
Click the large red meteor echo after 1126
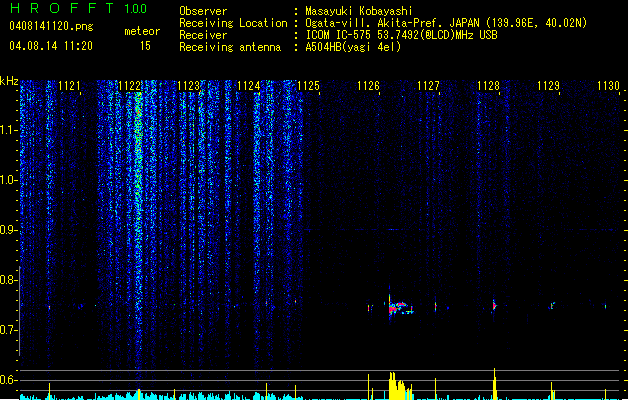pyautogui.click(x=400, y=308)
